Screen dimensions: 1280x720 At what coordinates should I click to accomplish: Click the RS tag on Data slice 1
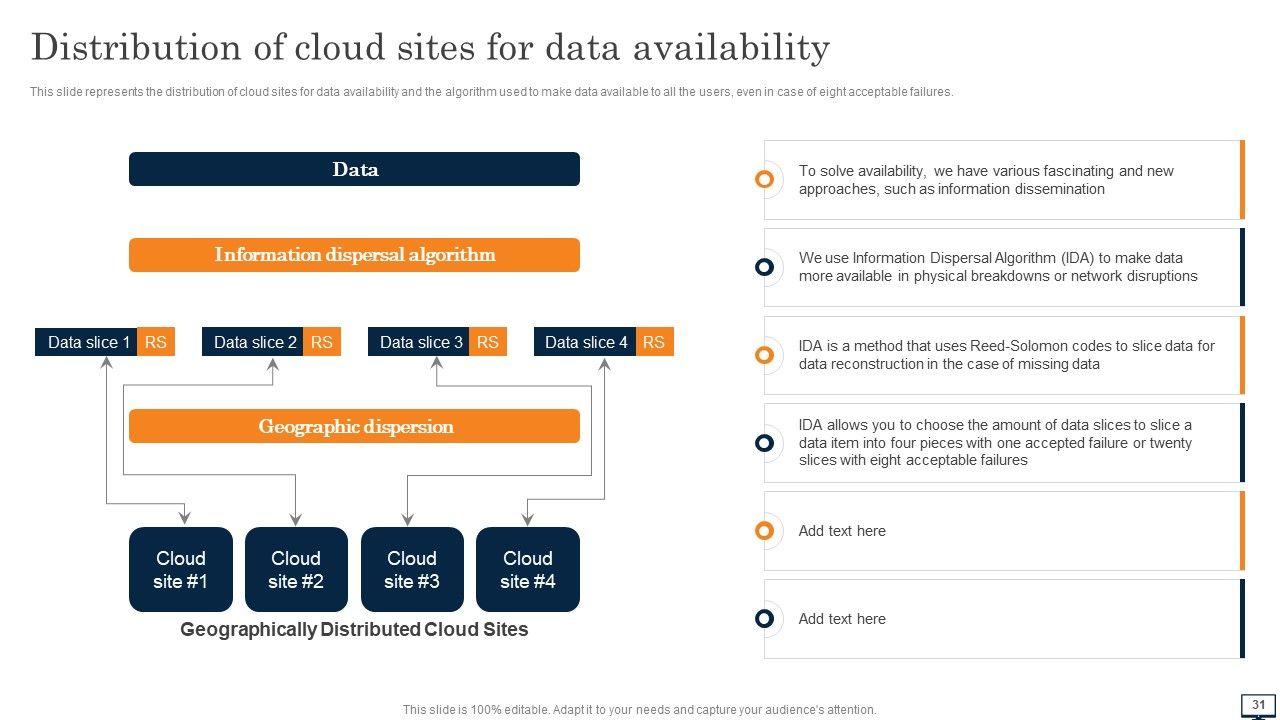click(155, 342)
